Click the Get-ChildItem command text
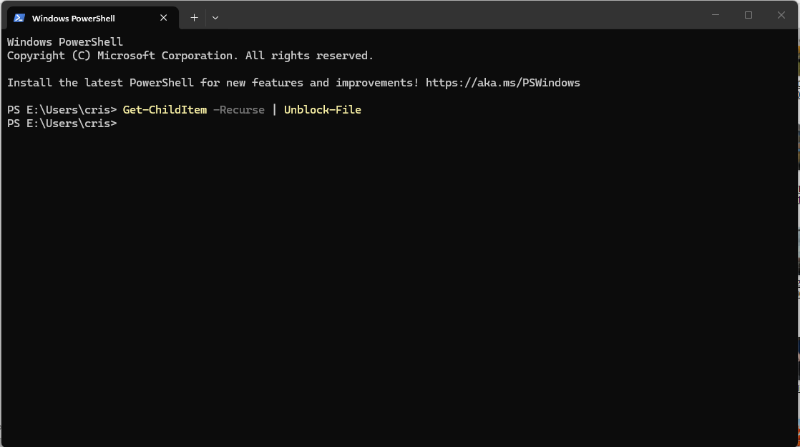This screenshot has height=447, width=800. (165, 110)
